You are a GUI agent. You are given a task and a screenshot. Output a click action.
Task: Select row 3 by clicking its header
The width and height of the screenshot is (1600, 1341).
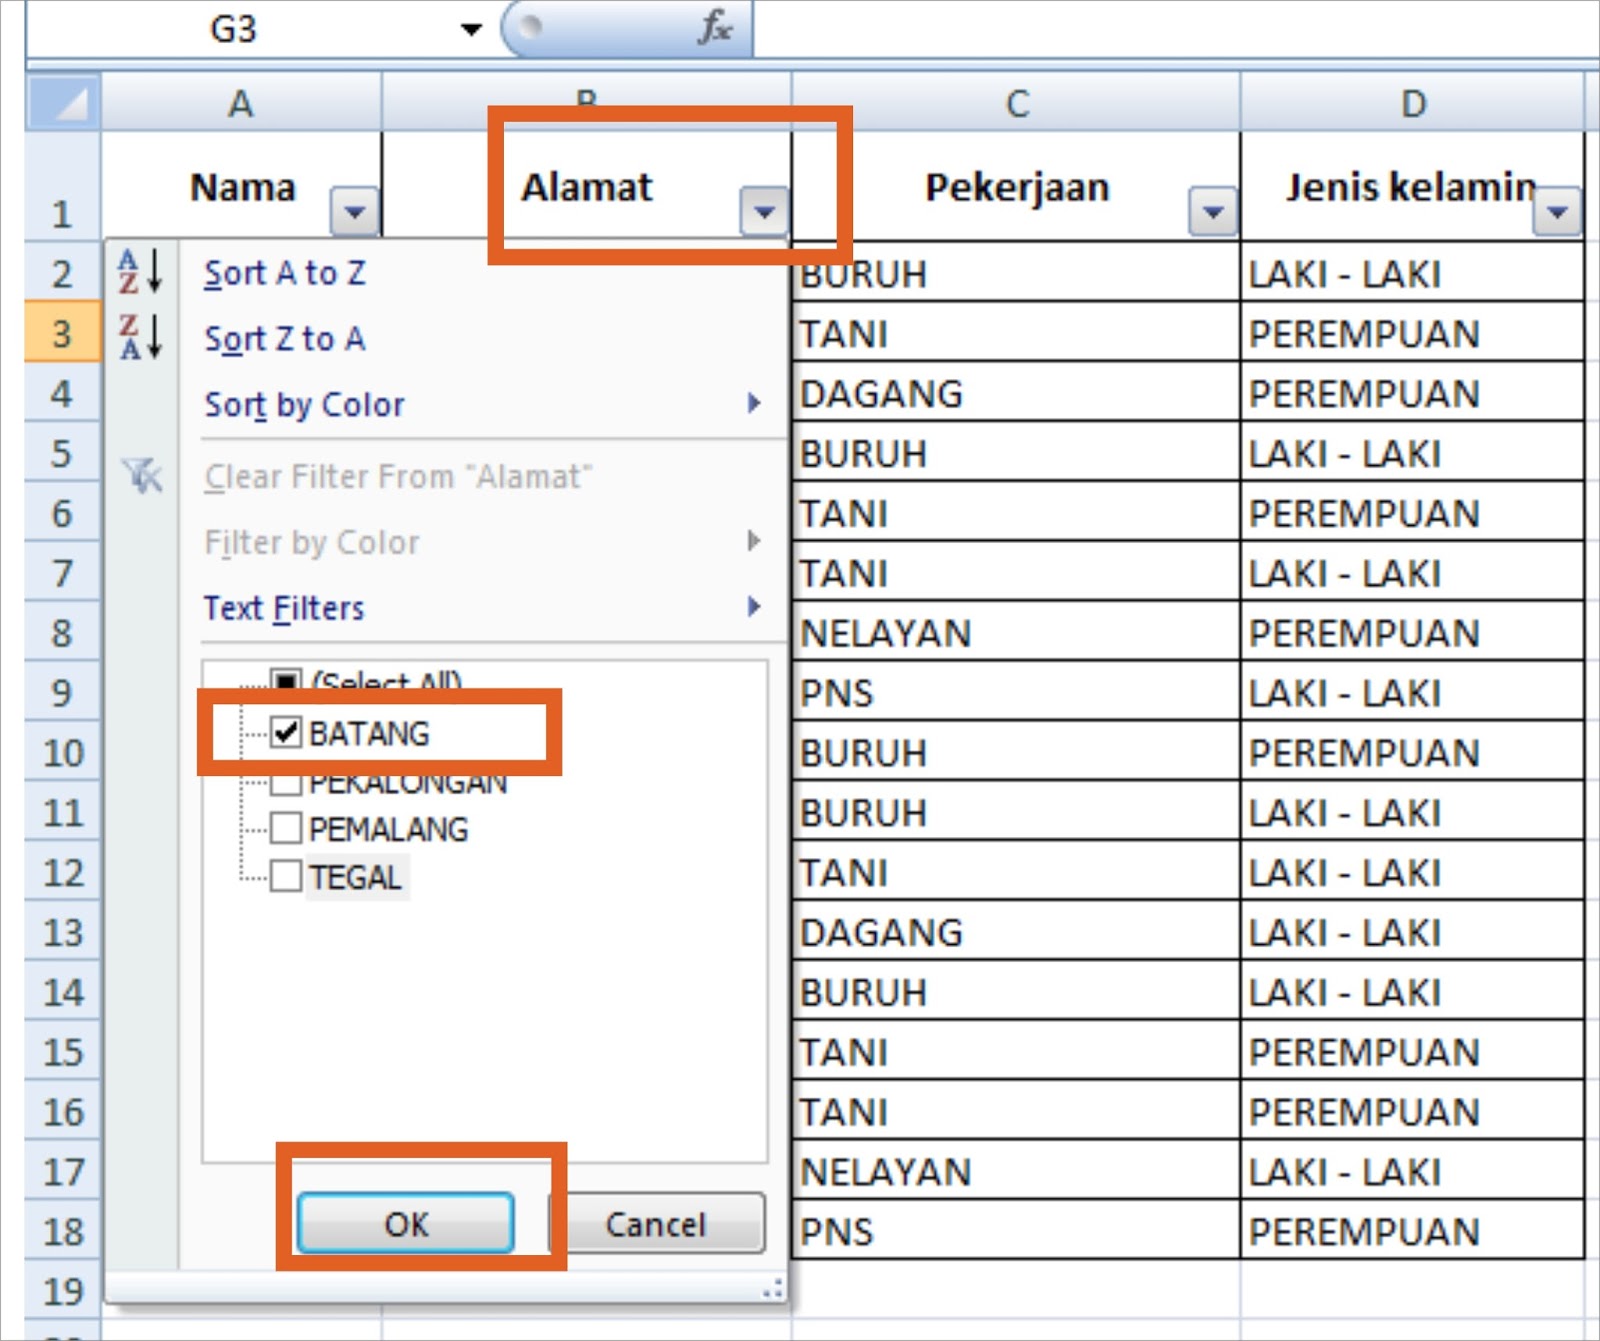click(x=62, y=334)
